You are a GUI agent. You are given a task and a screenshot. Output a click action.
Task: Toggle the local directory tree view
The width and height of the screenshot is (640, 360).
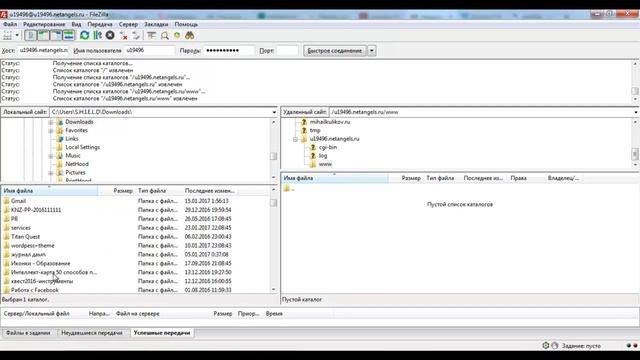click(43, 36)
